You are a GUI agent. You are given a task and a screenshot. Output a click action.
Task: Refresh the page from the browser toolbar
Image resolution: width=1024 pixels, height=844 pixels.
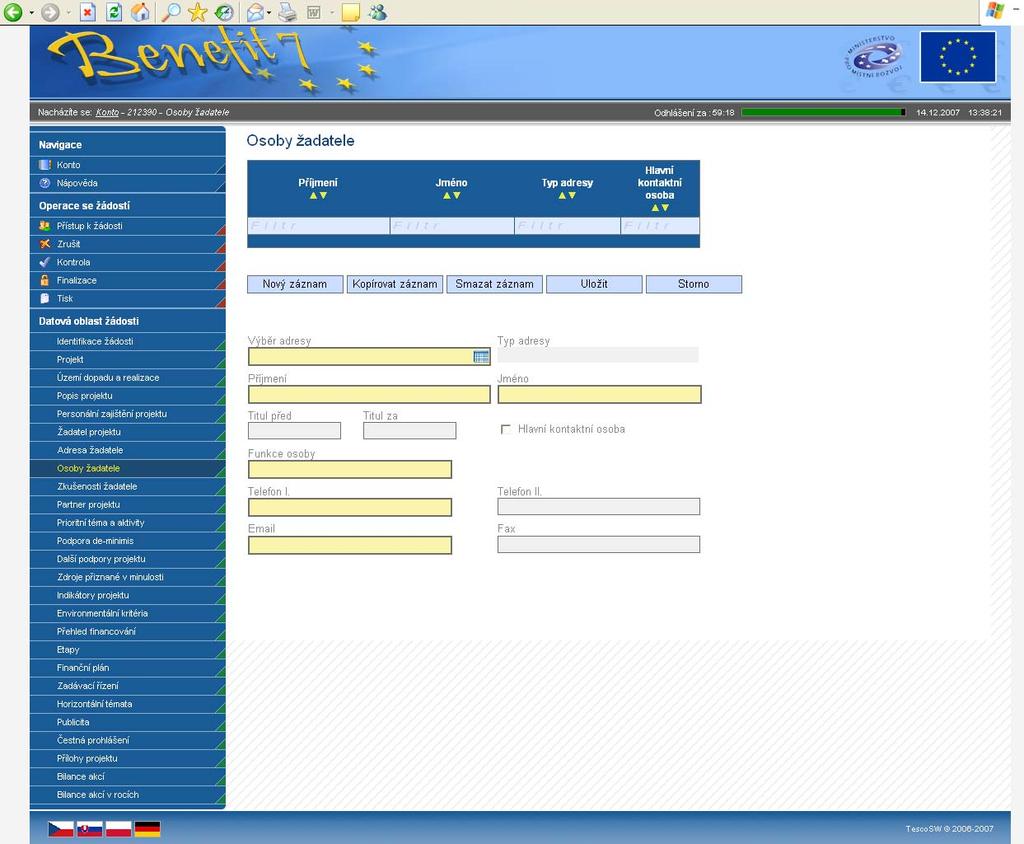pos(114,12)
